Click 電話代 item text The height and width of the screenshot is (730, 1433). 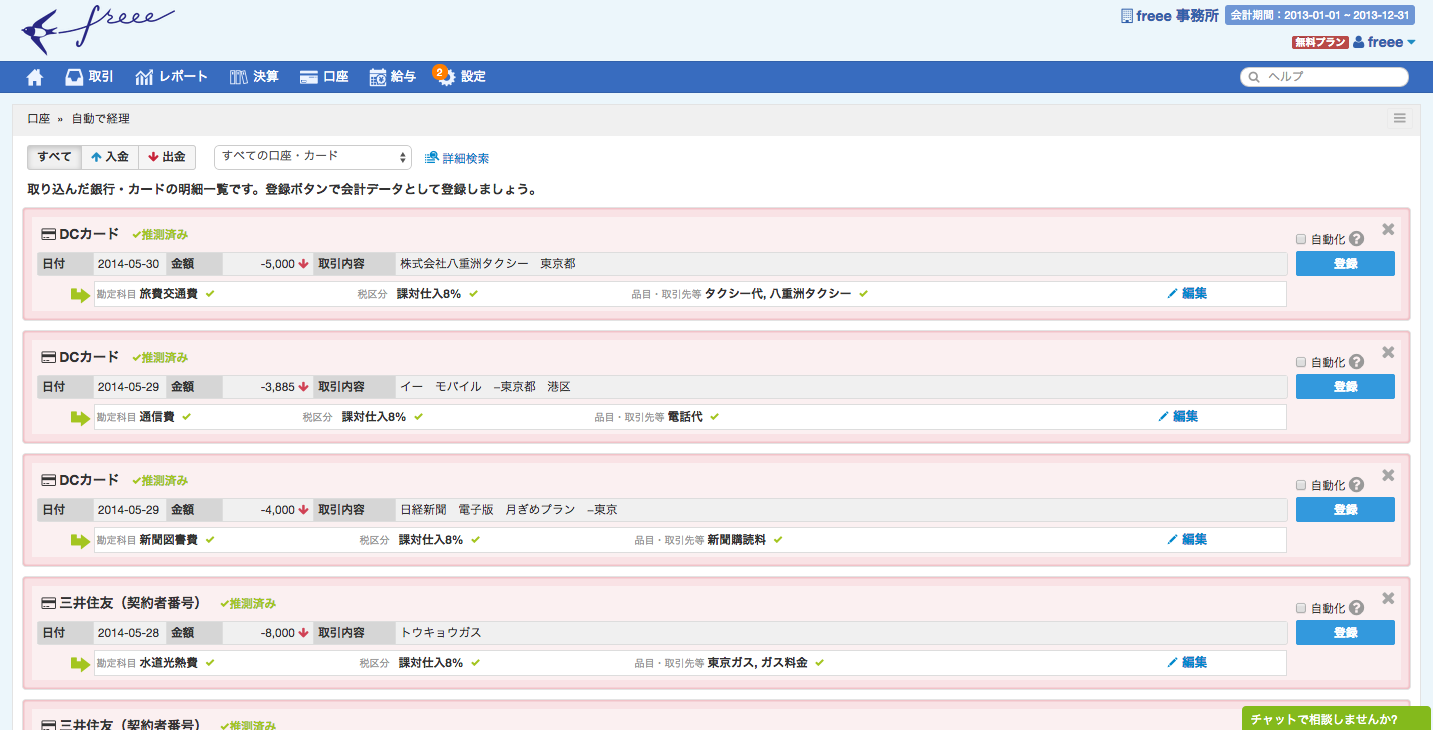(685, 417)
